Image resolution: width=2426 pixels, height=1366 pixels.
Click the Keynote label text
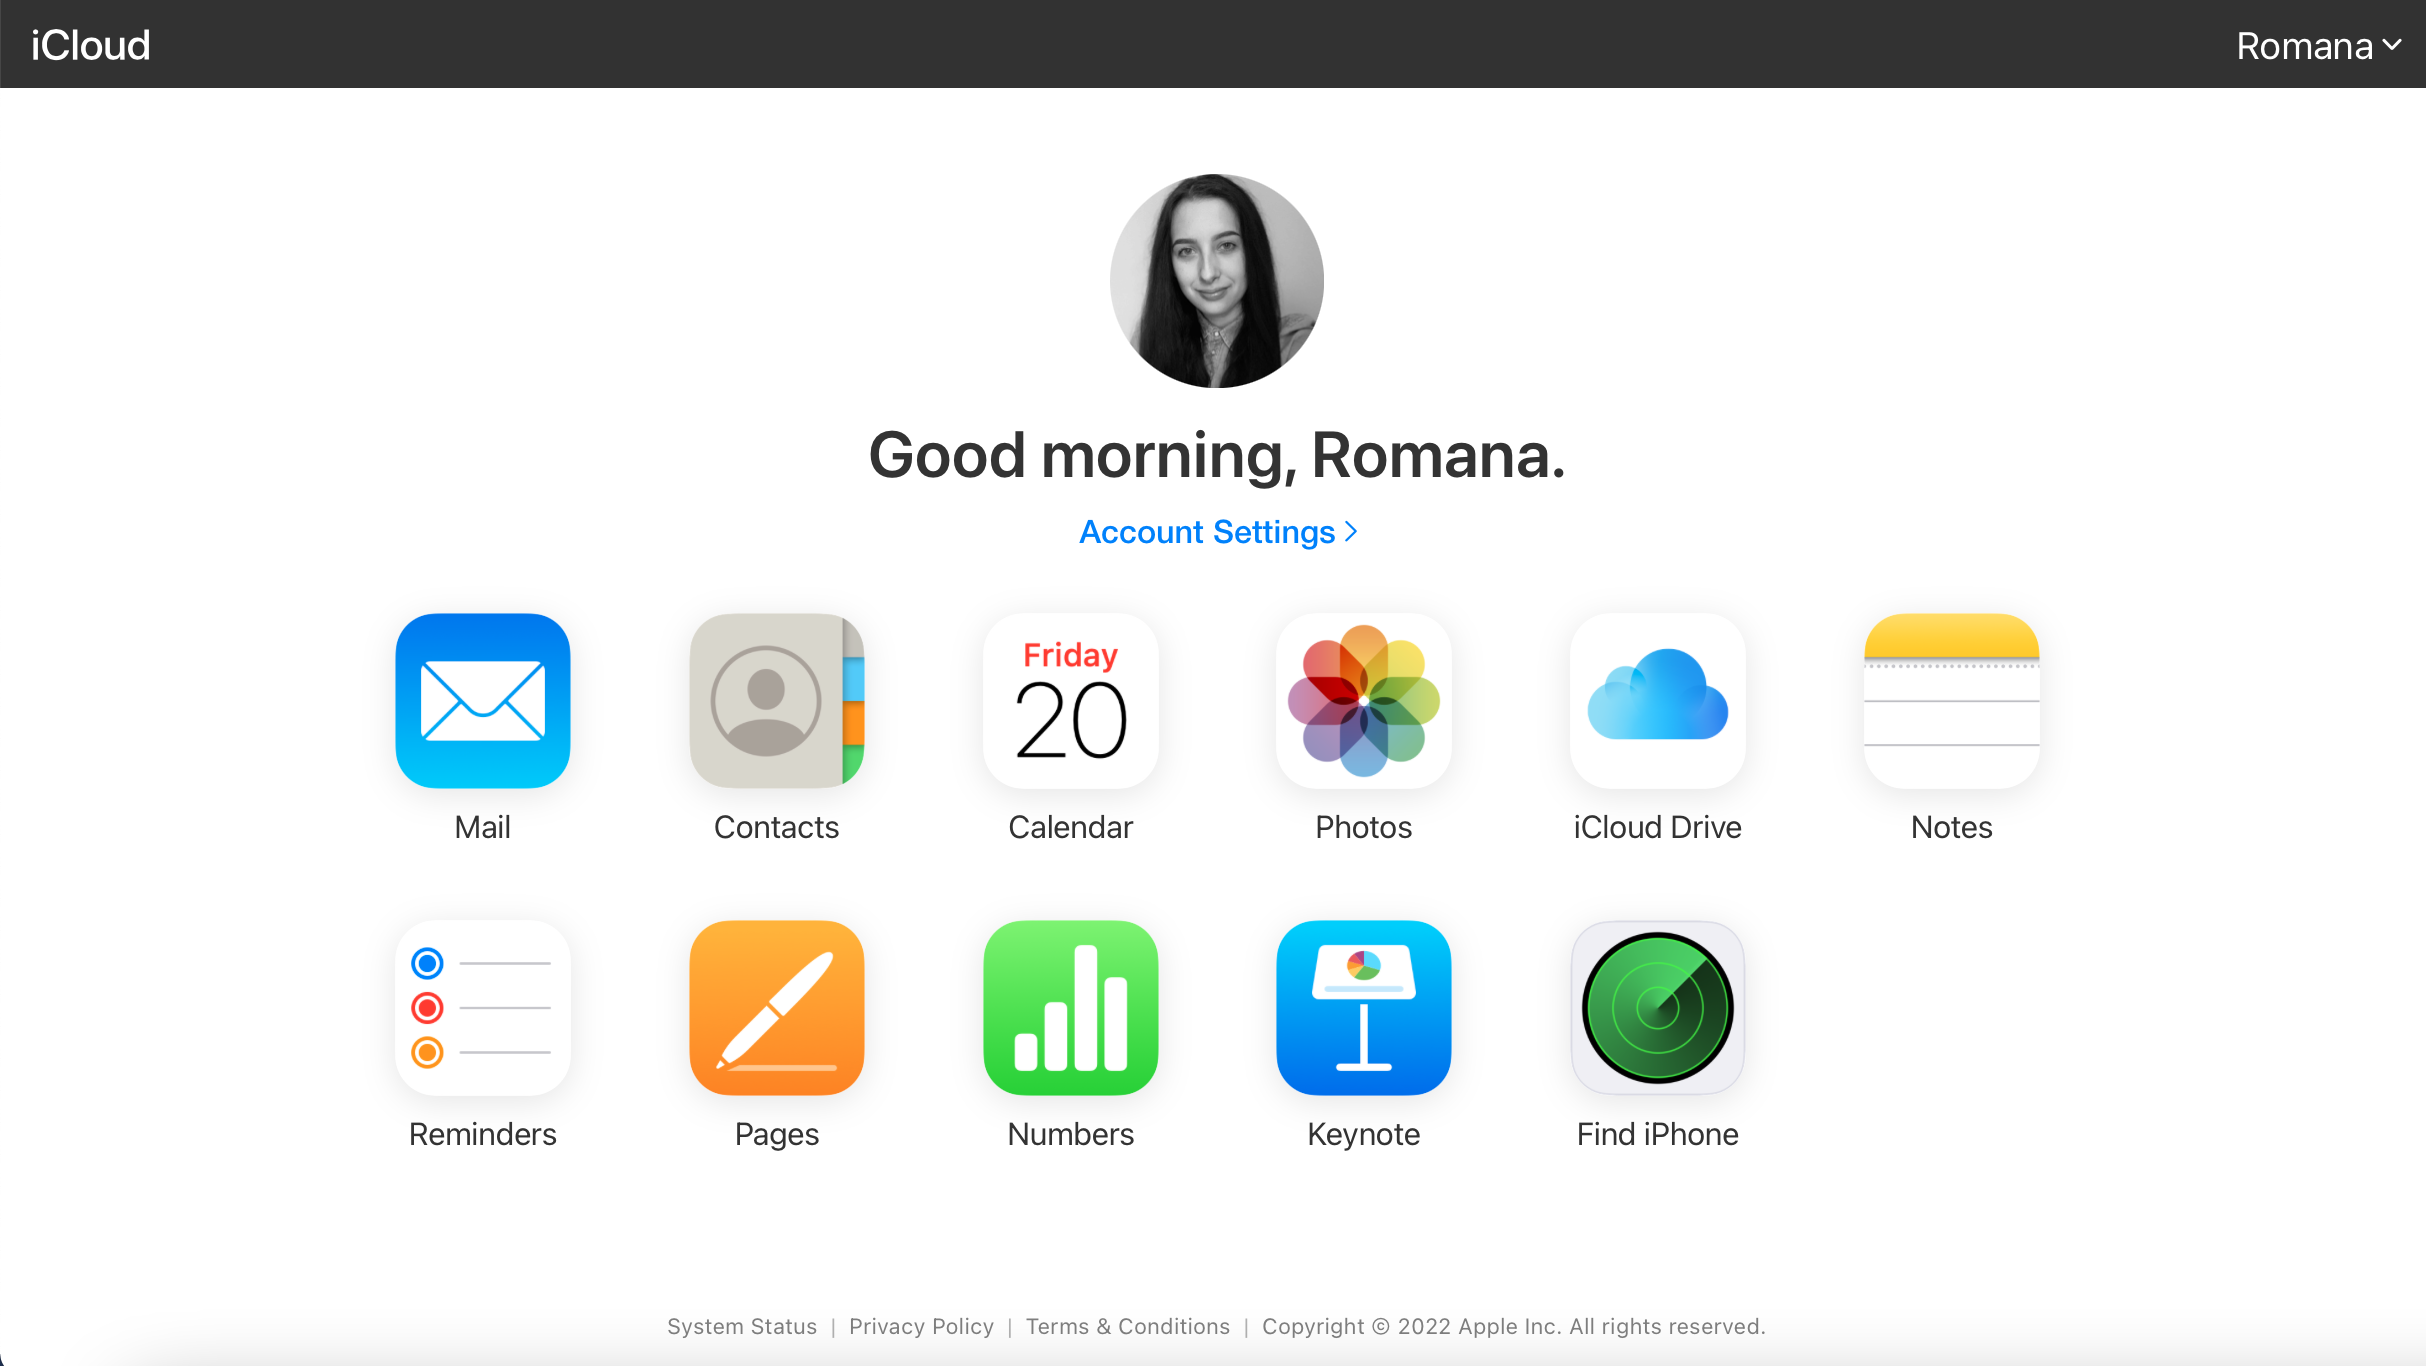[x=1364, y=1135]
